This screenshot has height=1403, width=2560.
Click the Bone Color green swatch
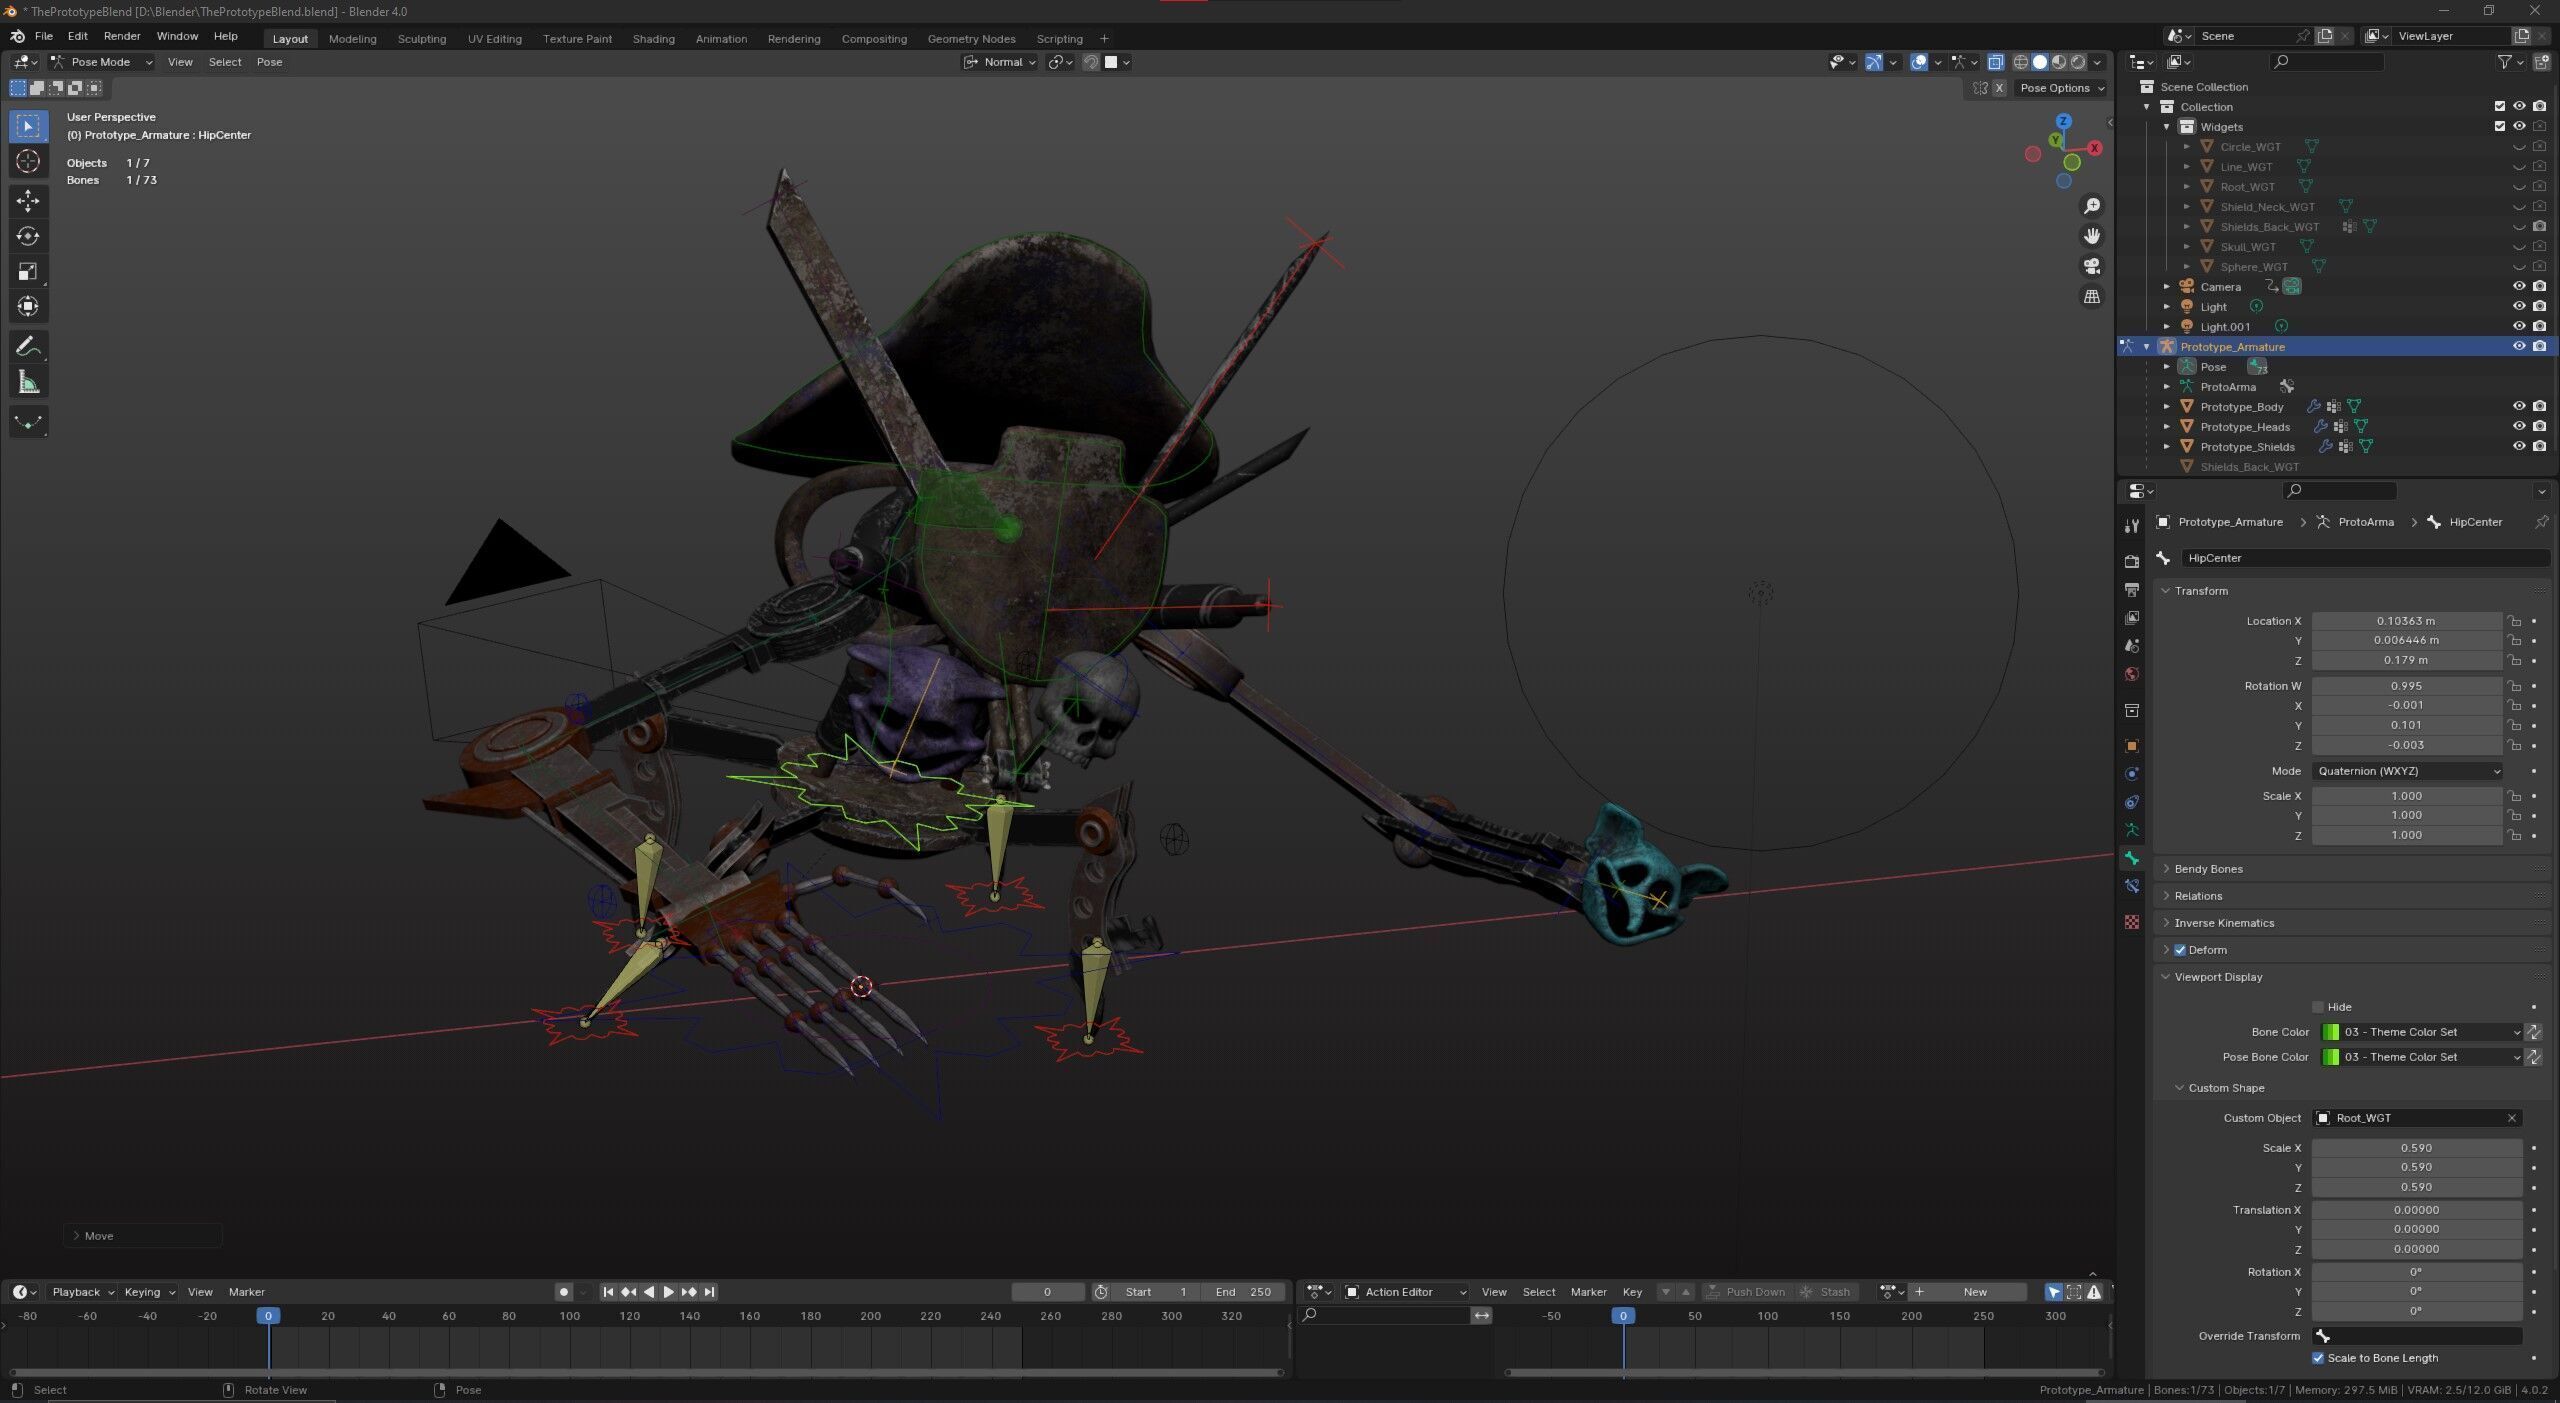2330,1032
